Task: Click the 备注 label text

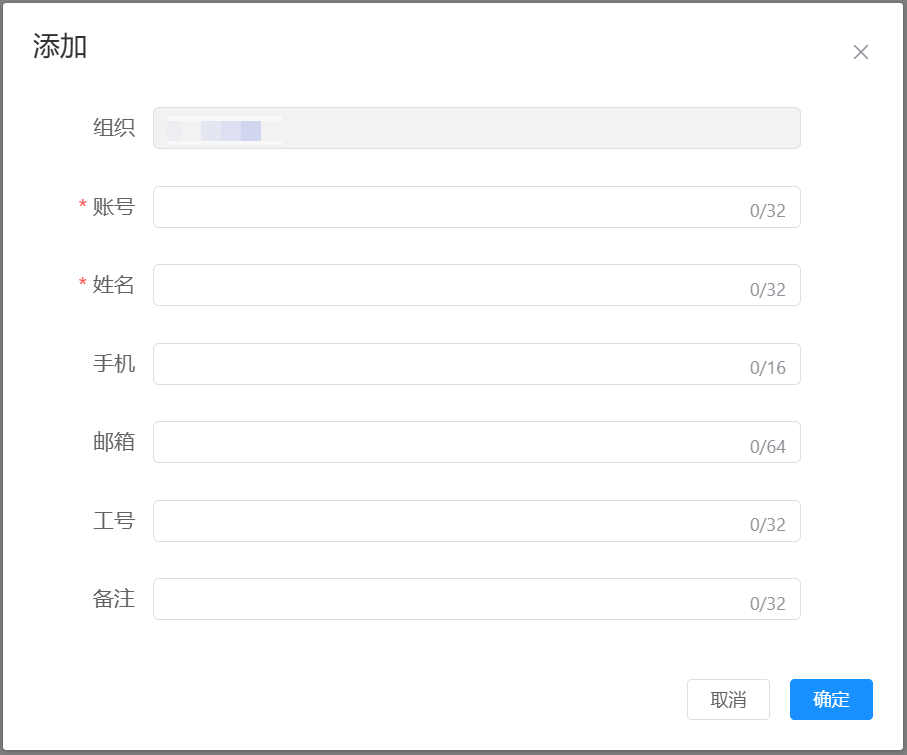Action: [114, 599]
